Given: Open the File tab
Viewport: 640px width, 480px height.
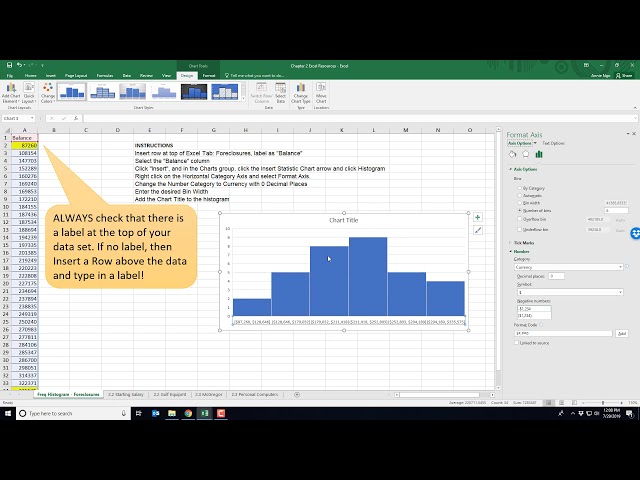Looking at the screenshot, I should point(10,76).
